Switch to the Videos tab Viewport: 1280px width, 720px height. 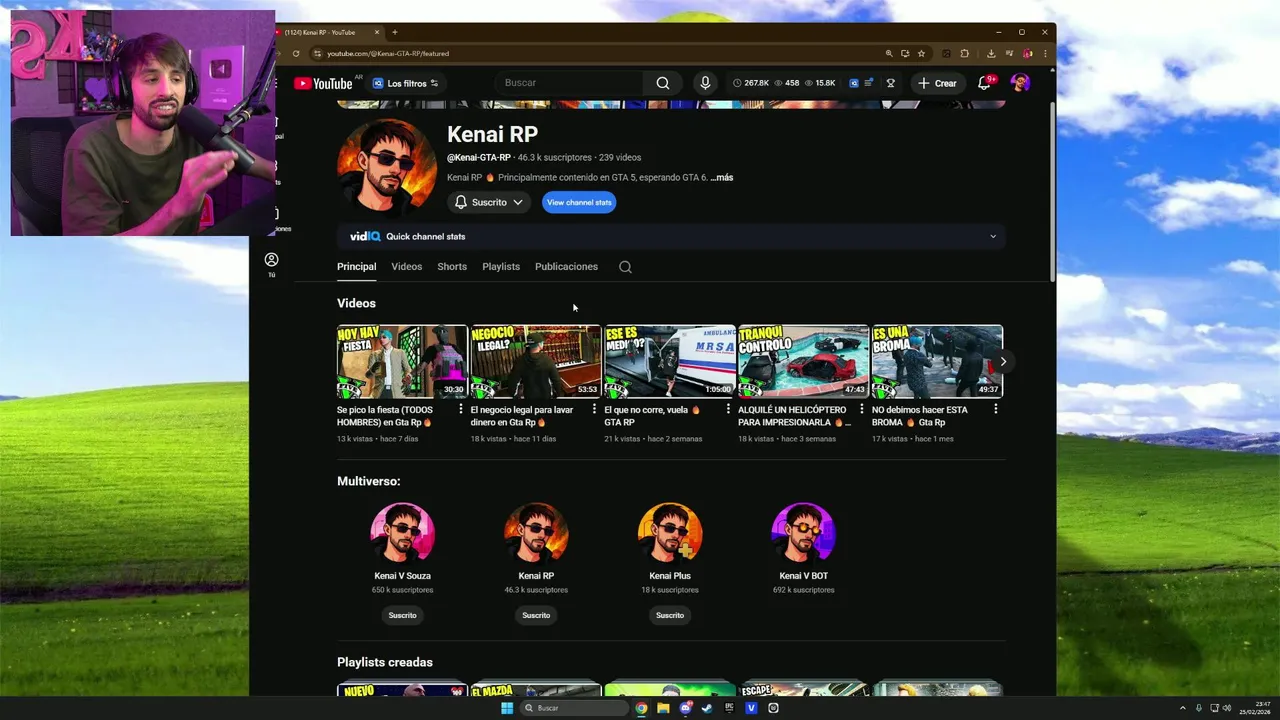406,267
